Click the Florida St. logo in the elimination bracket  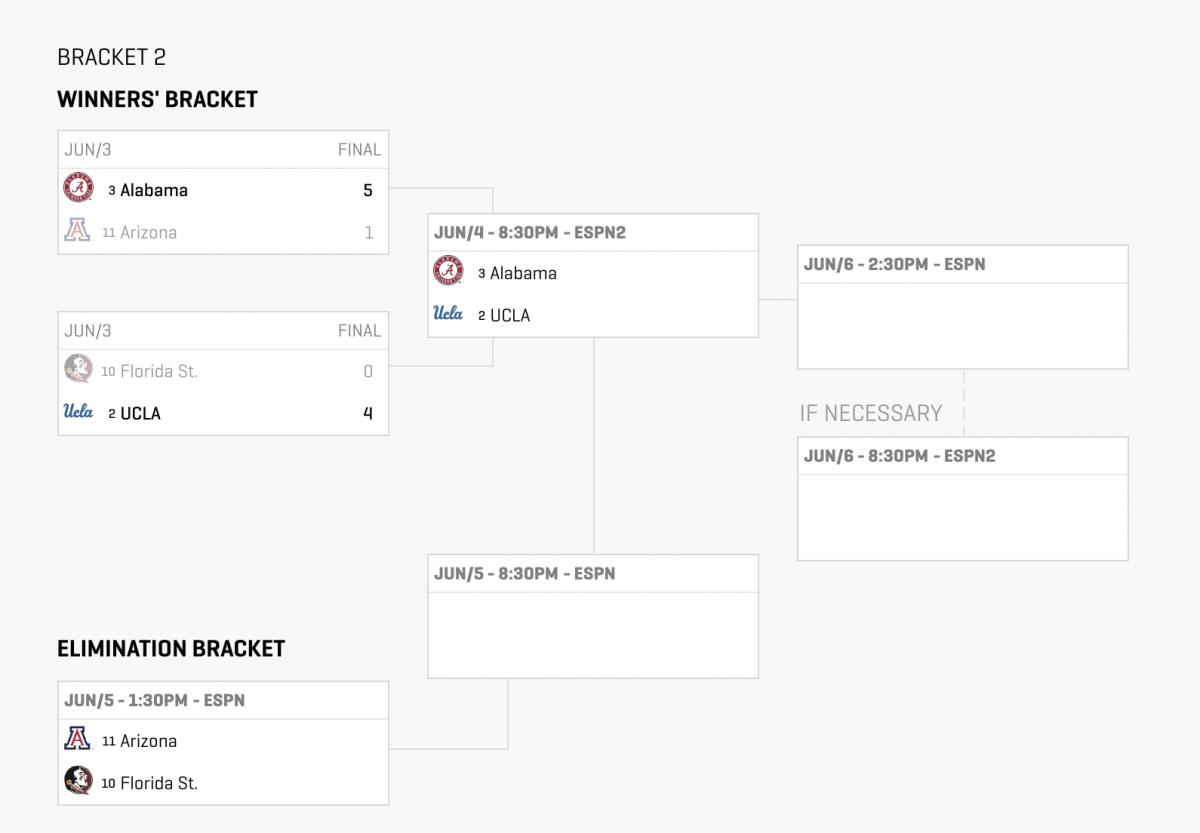tap(78, 782)
